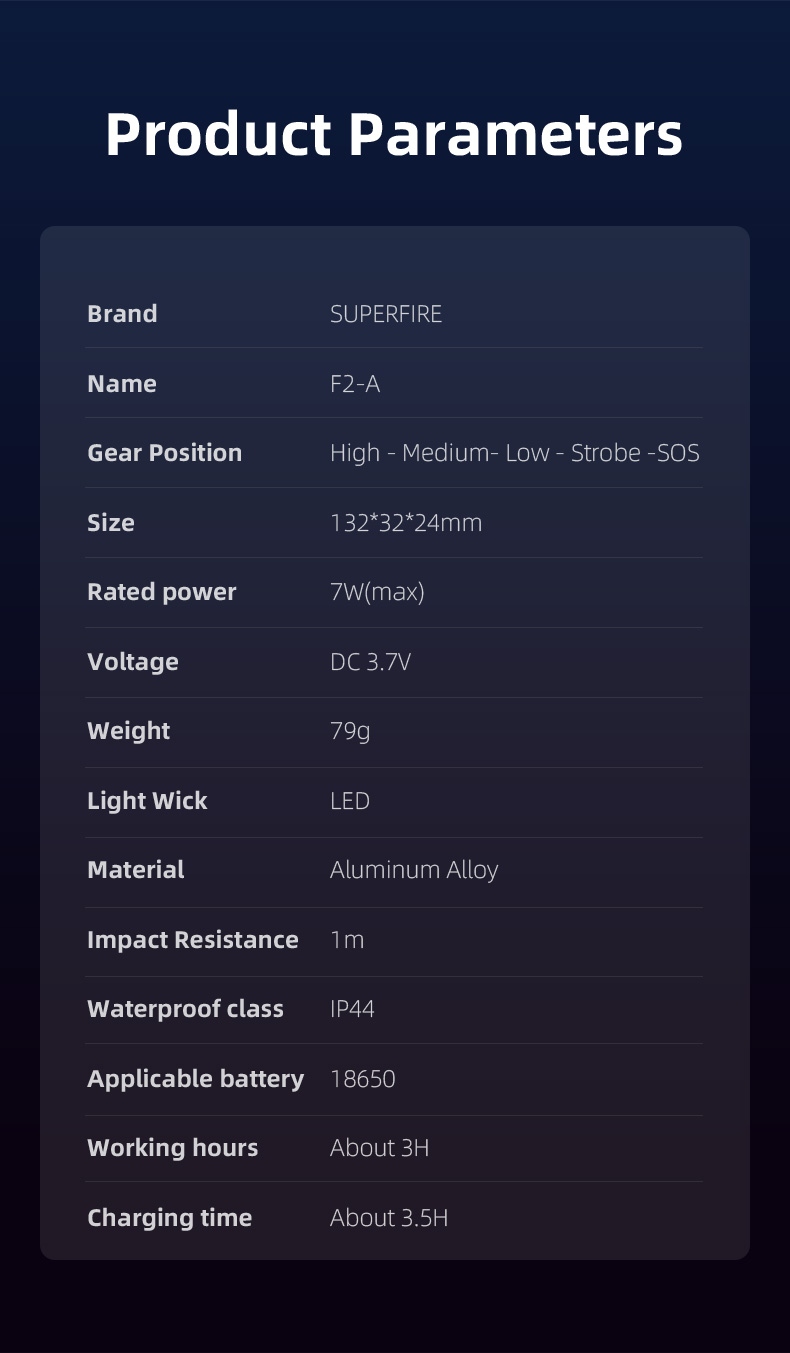Viewport: 790px width, 1353px height.
Task: Click the Aluminum Alloy material value
Action: (414, 870)
